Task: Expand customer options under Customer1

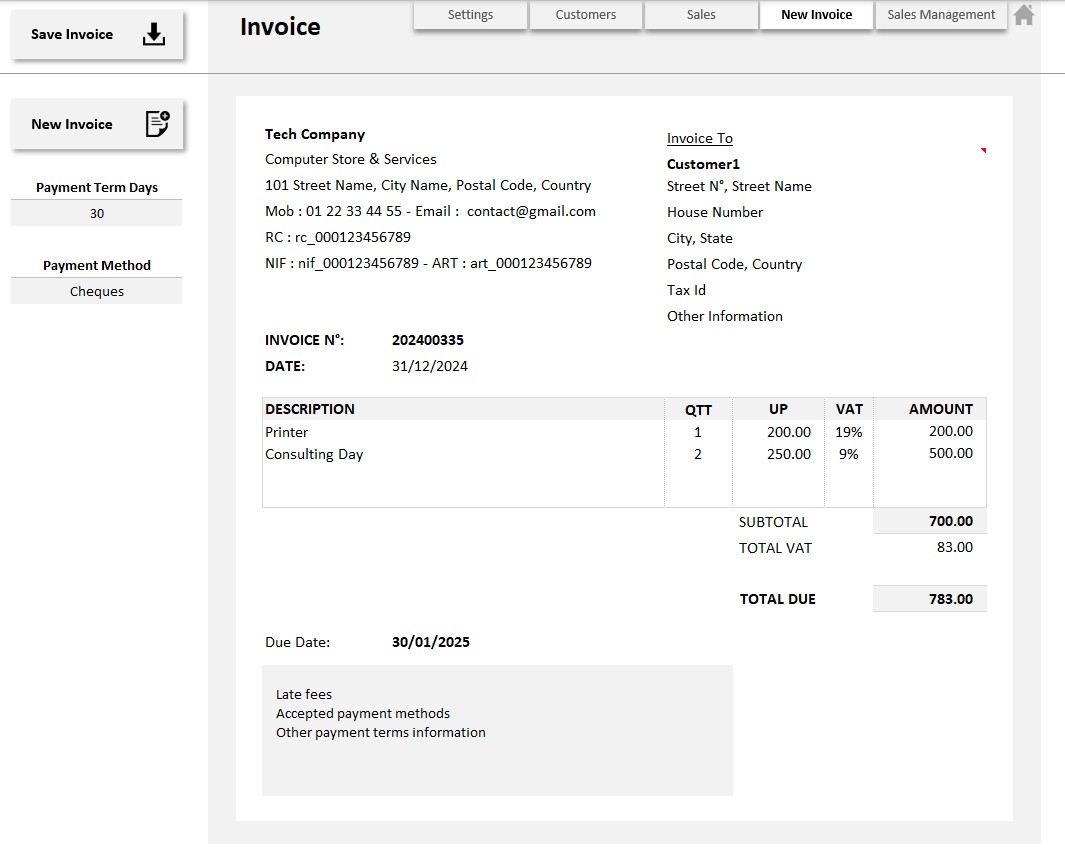Action: pos(701,164)
